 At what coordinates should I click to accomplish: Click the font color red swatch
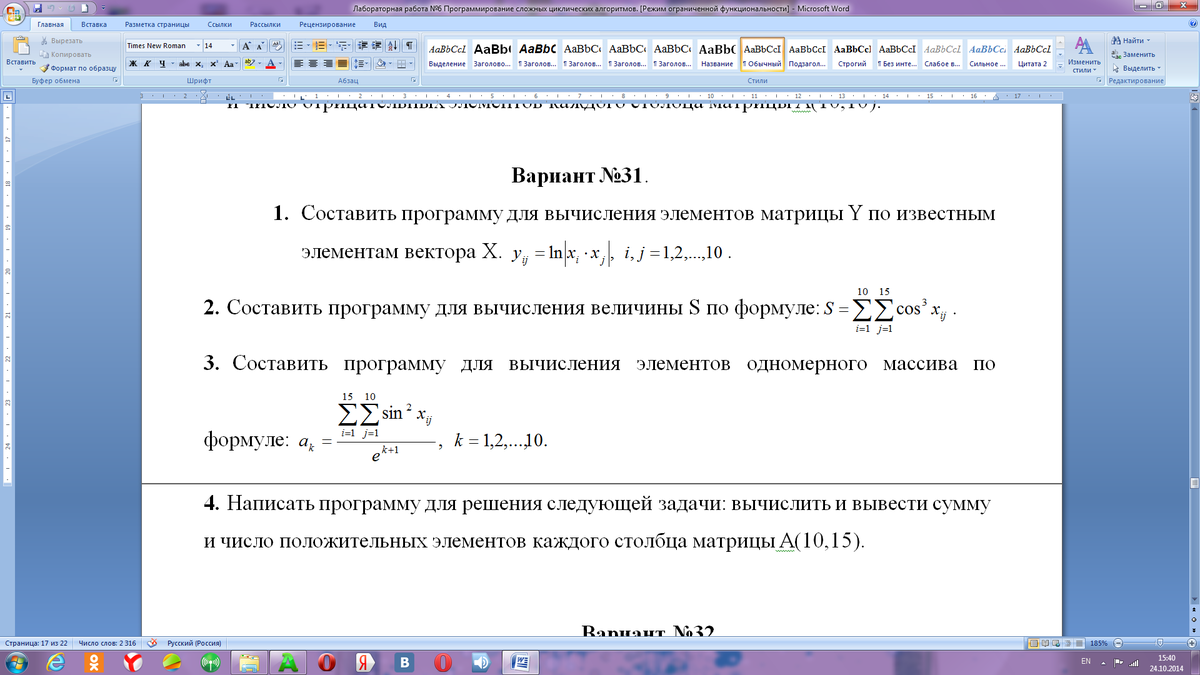tap(272, 63)
